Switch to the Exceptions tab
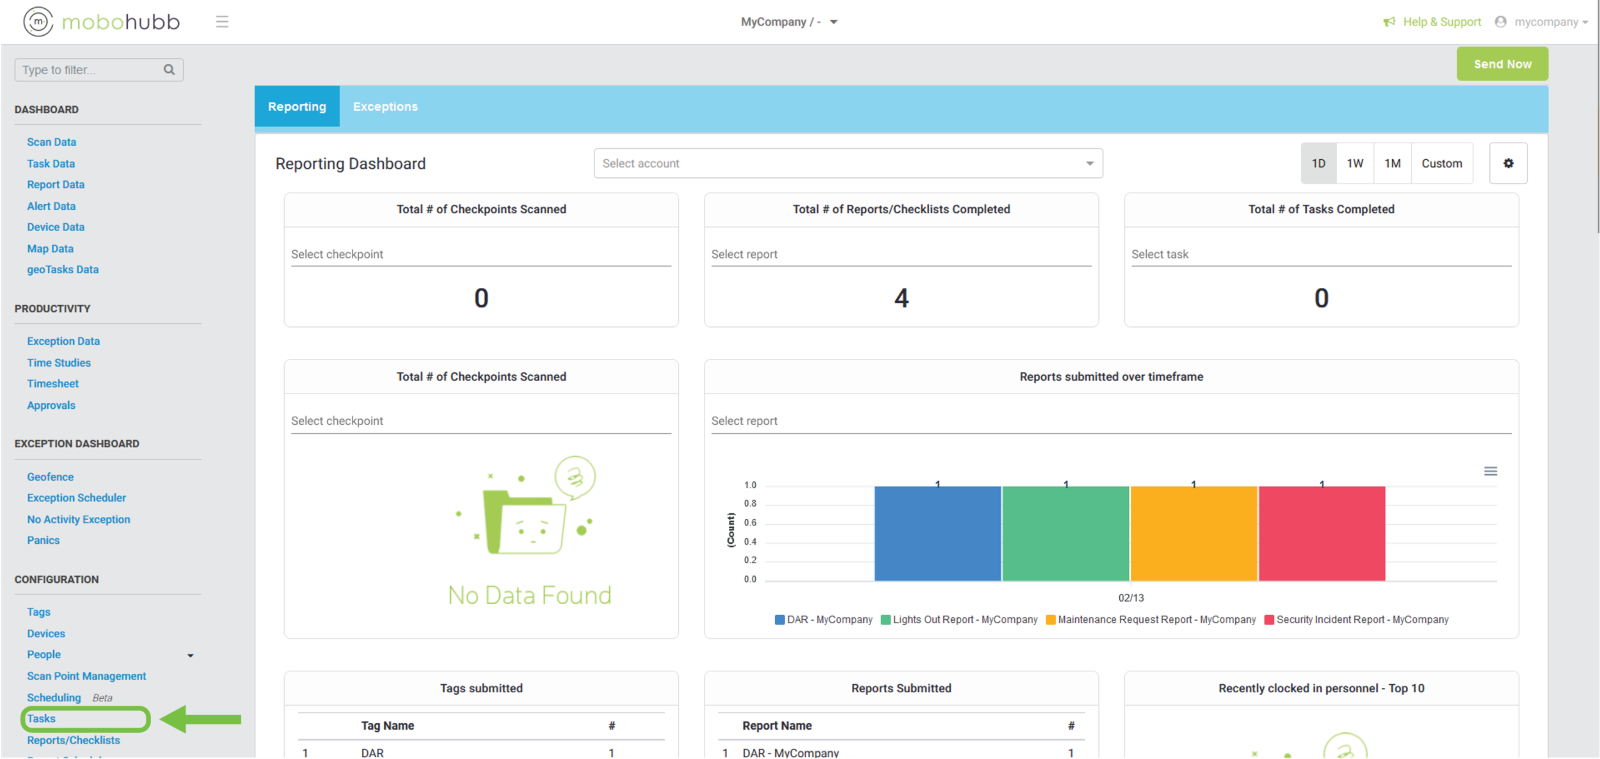1600x759 pixels. [x=385, y=107]
